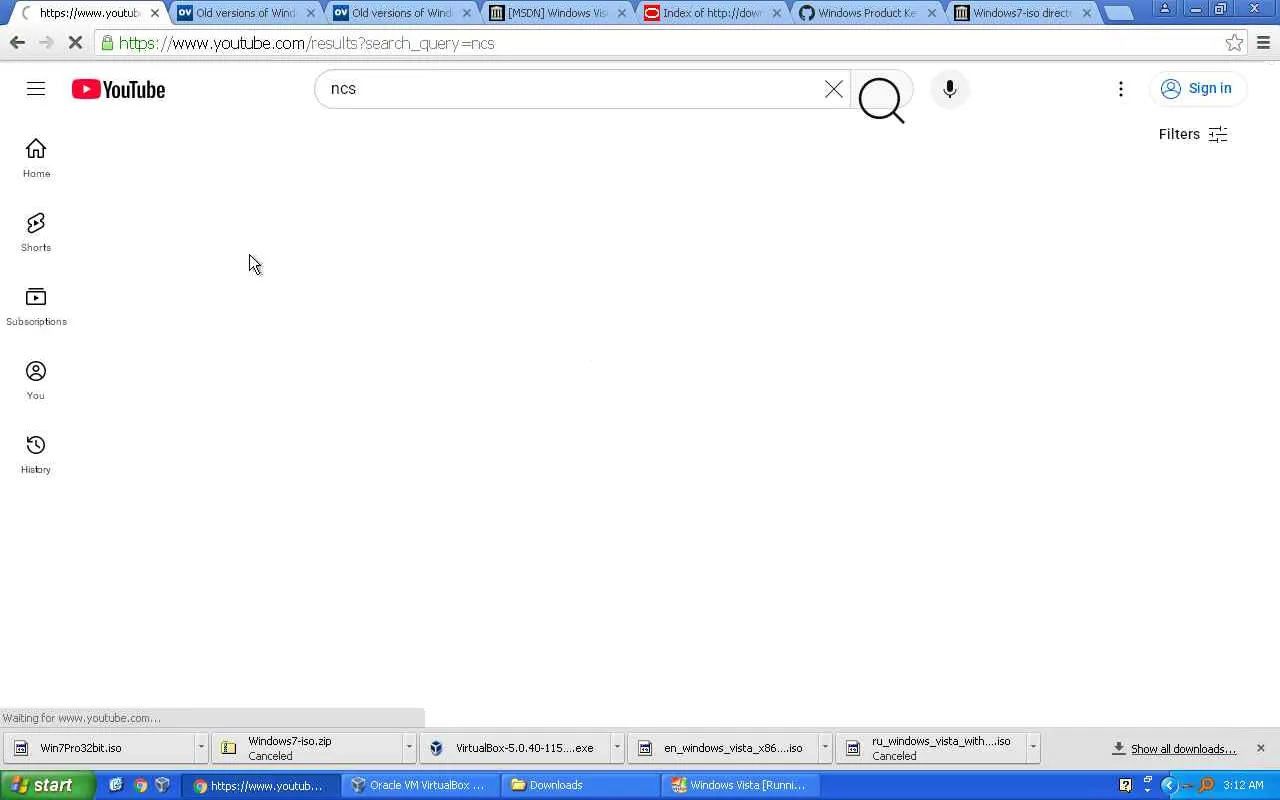The image size is (1280, 800).
Task: Click the YouTube search input field
Action: coord(573,89)
